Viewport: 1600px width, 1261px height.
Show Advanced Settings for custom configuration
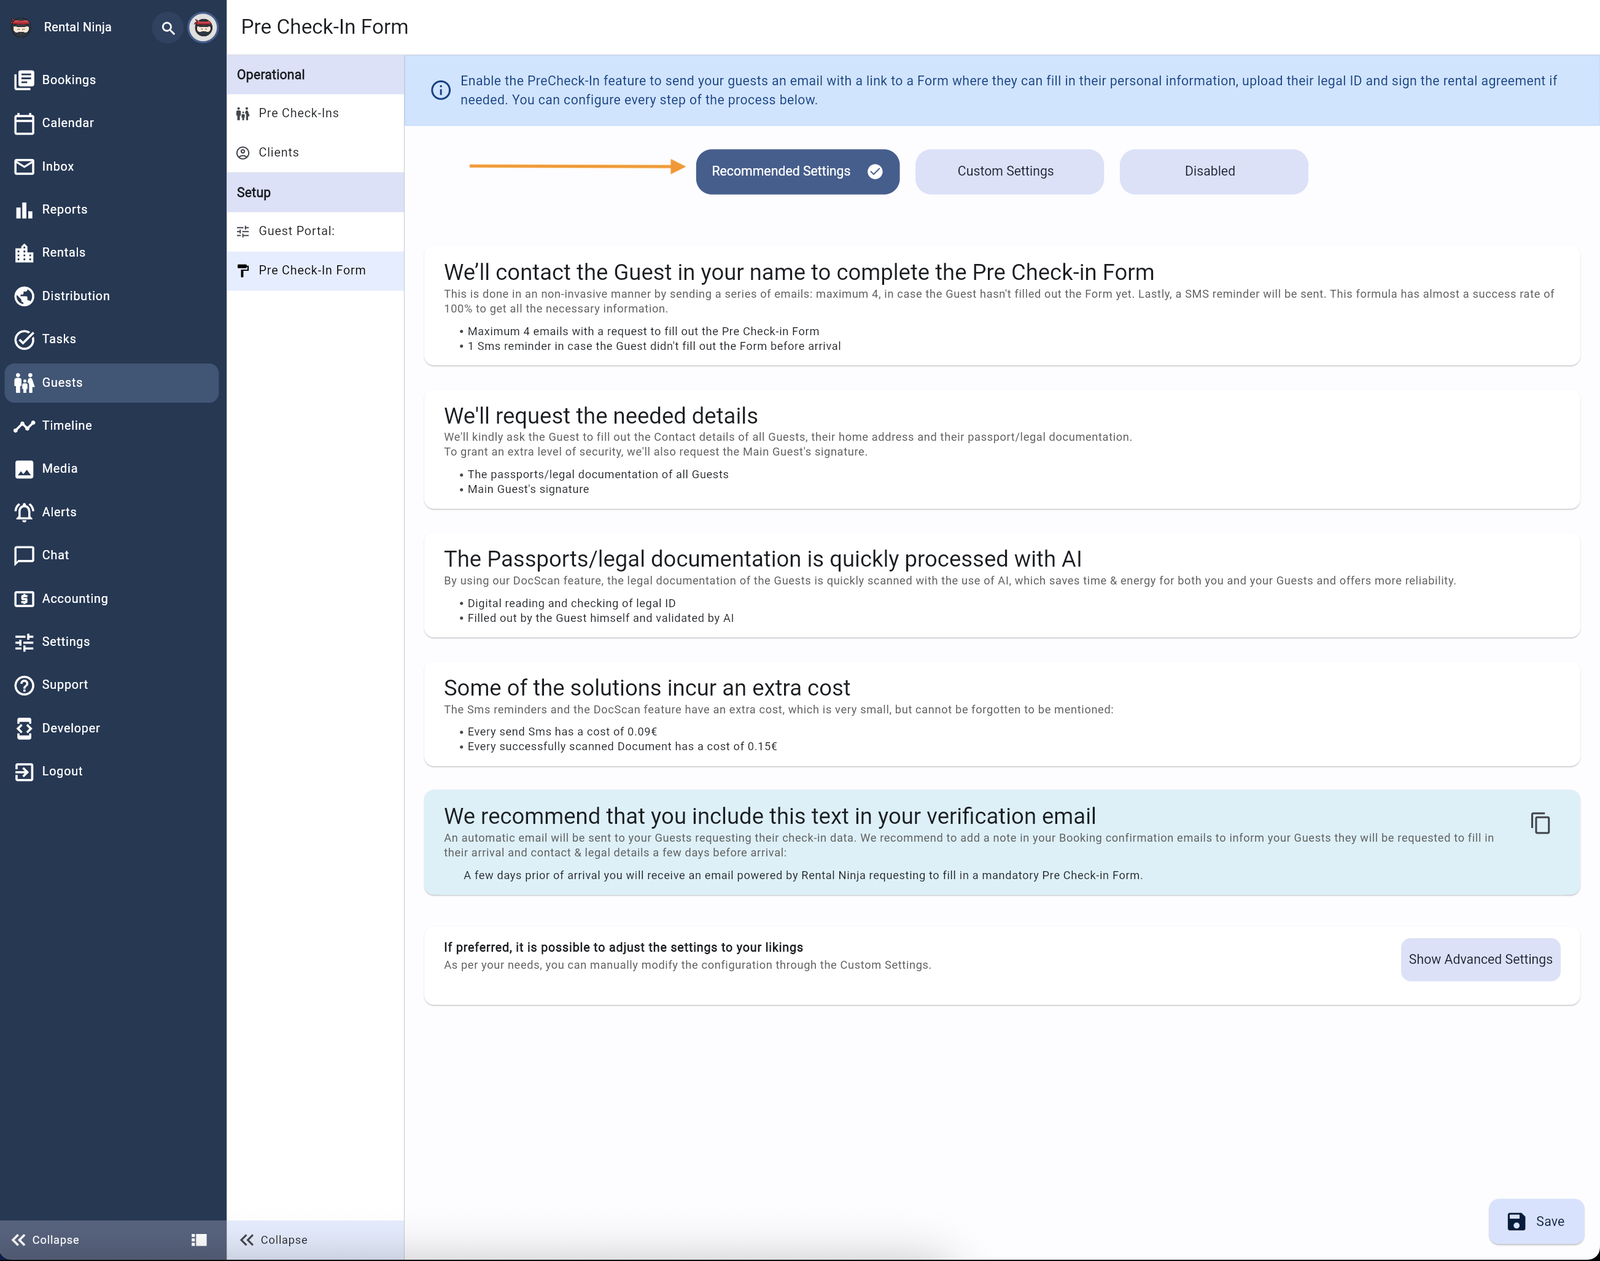click(x=1480, y=959)
